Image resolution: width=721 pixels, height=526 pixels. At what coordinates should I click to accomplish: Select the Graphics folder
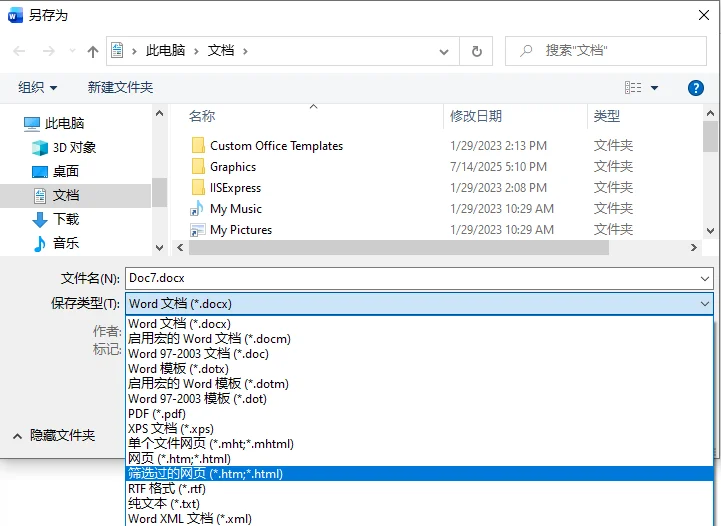pos(233,167)
